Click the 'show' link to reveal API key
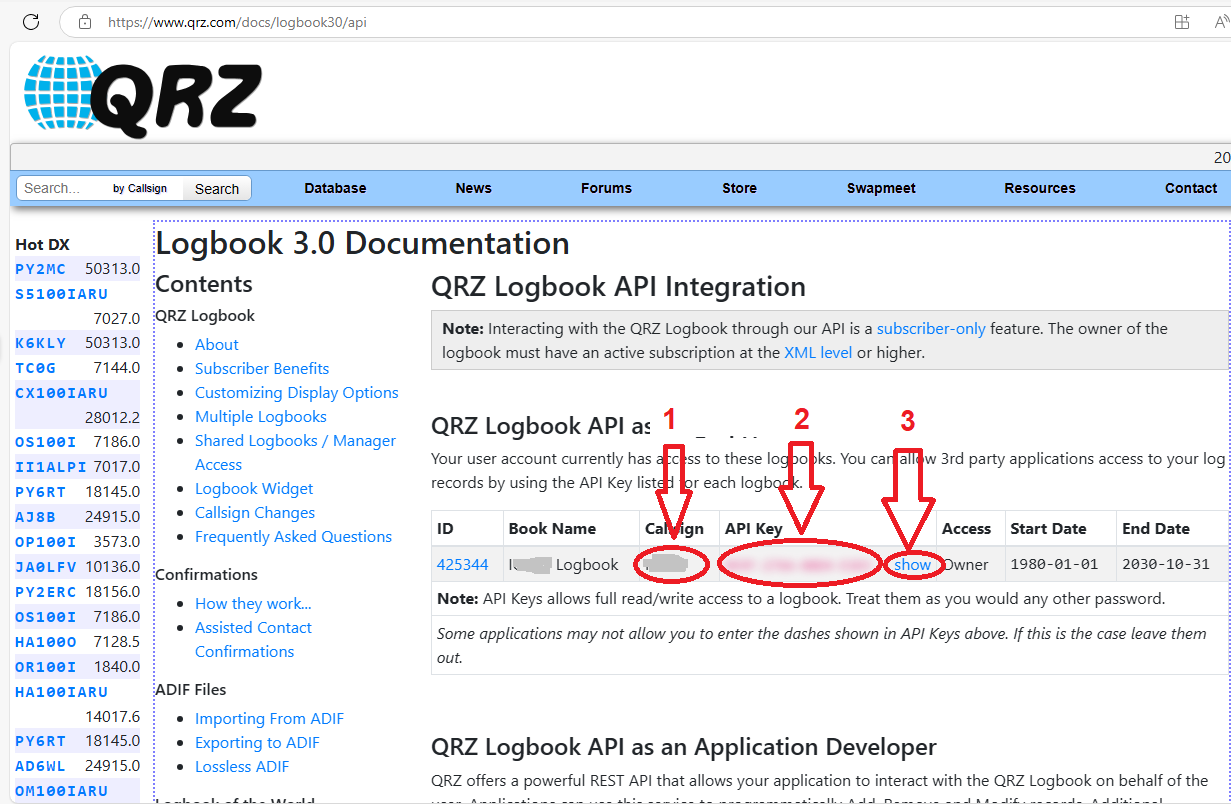1231x804 pixels. click(912, 565)
